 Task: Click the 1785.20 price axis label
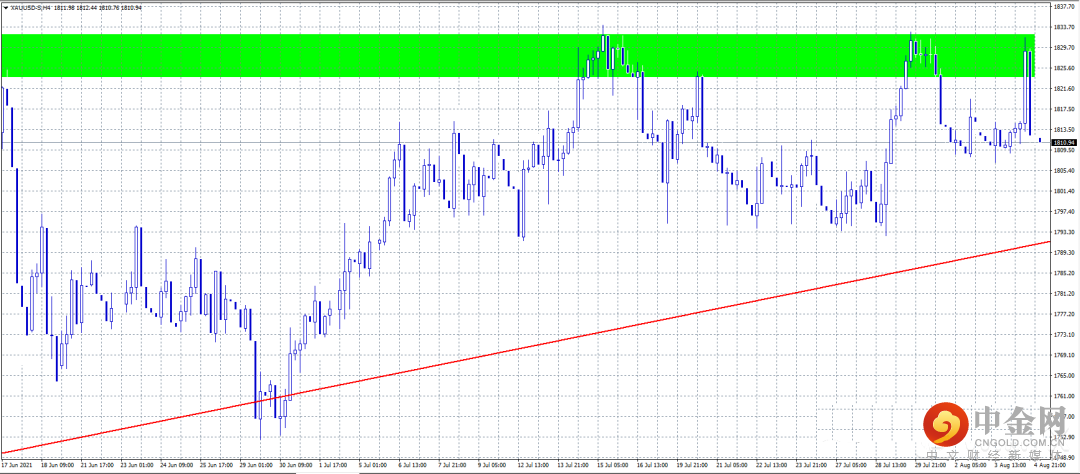1065,273
